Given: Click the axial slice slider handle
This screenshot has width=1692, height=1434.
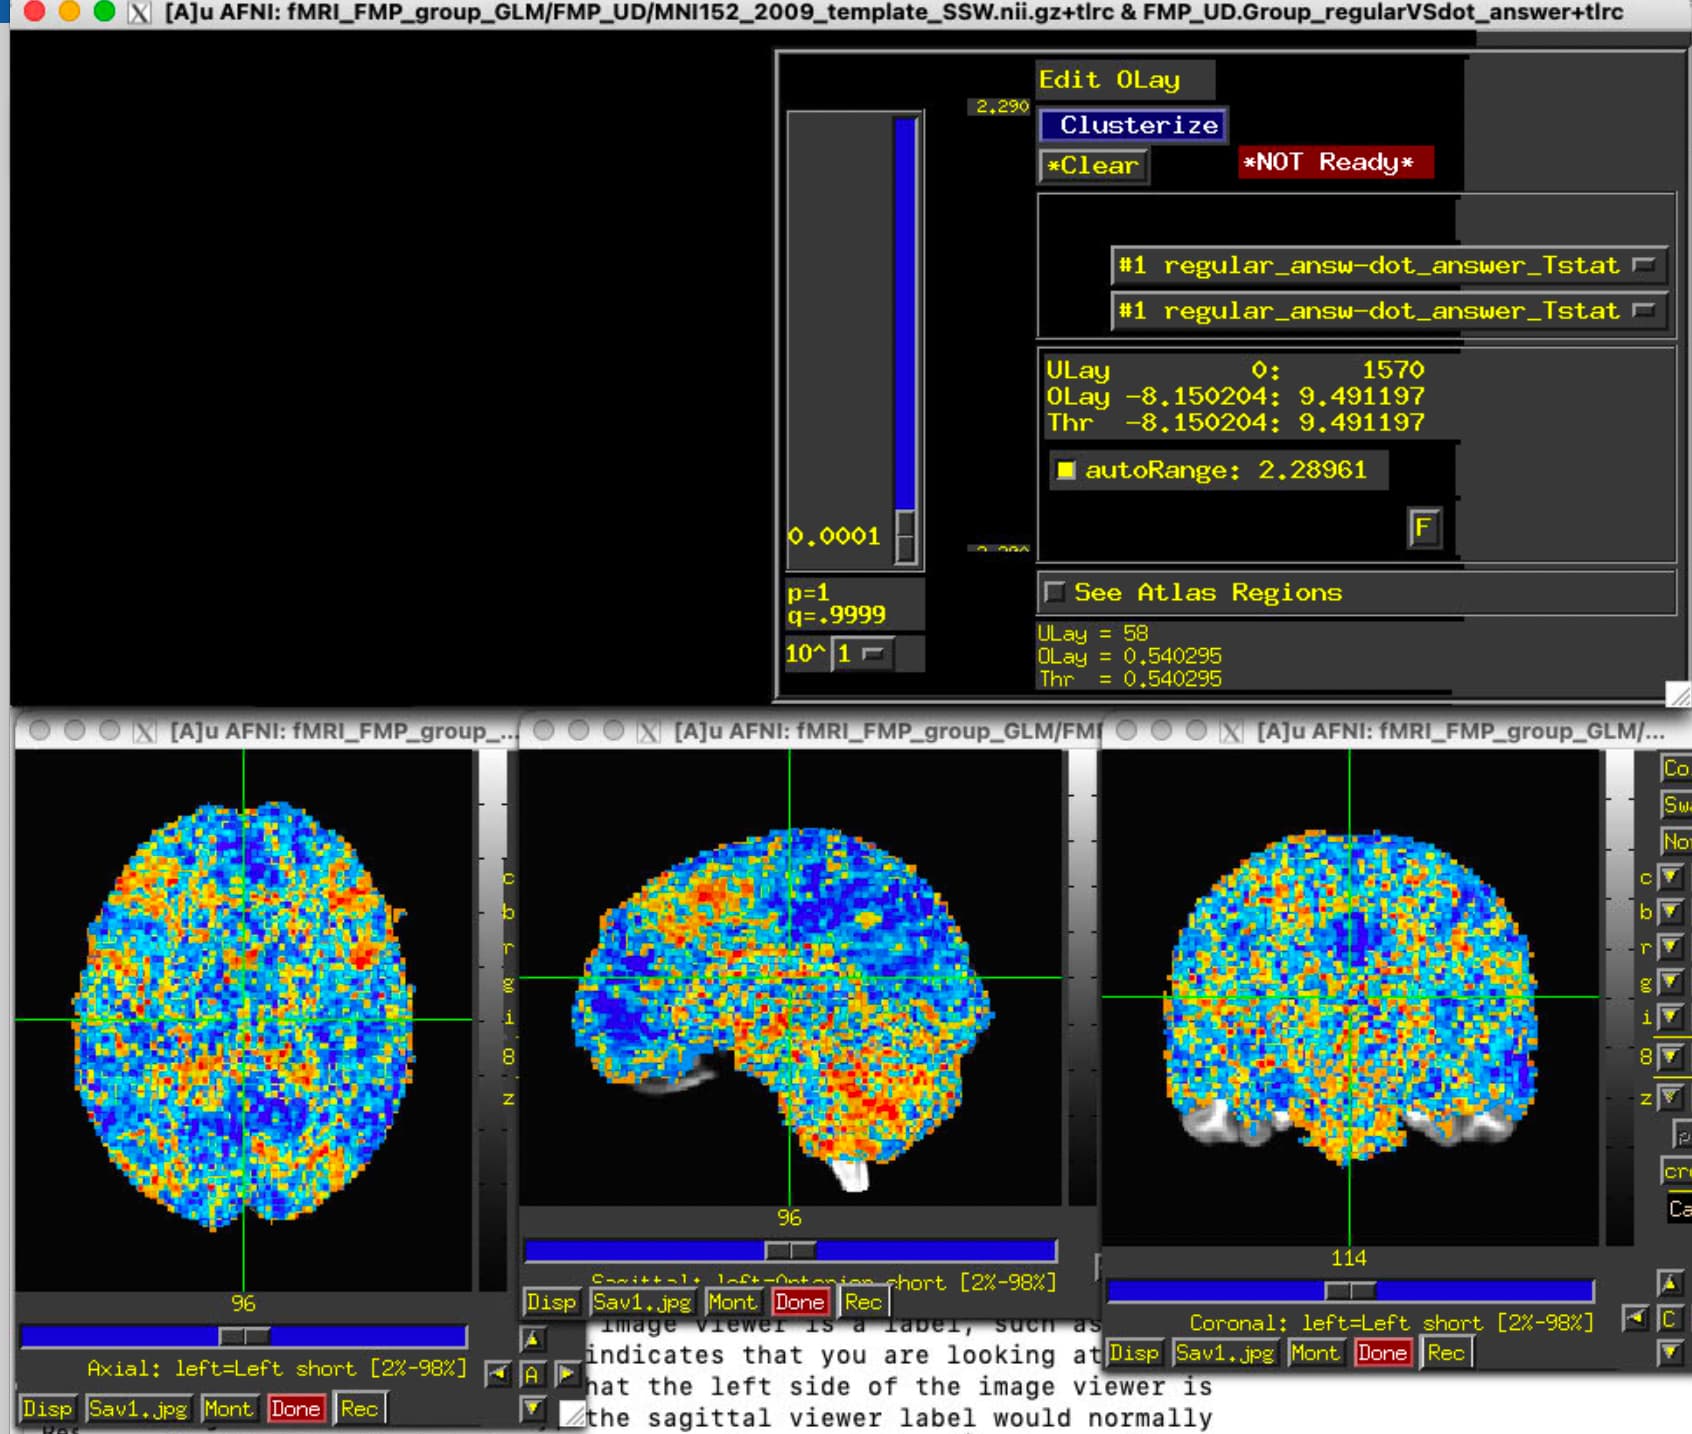Looking at the screenshot, I should pos(244,1336).
